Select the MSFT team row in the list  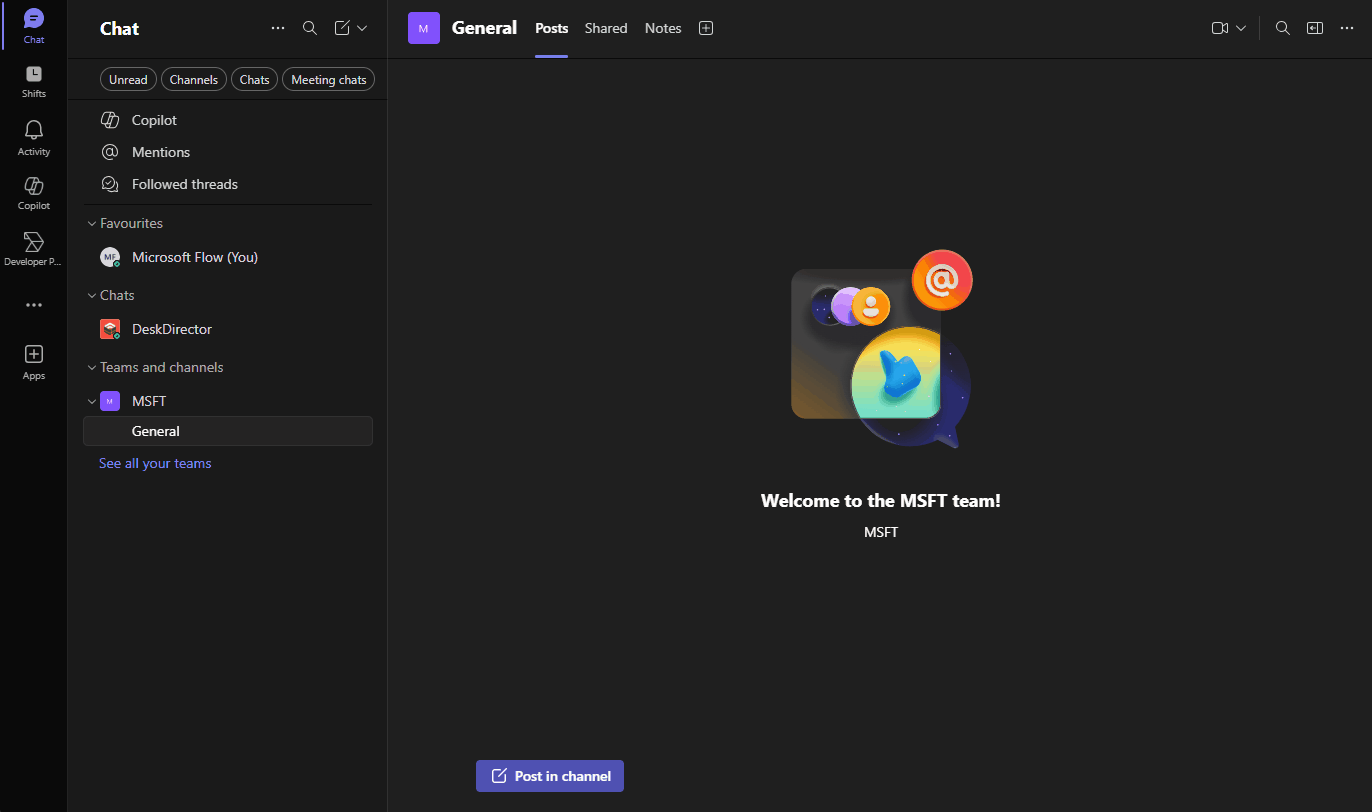228,401
